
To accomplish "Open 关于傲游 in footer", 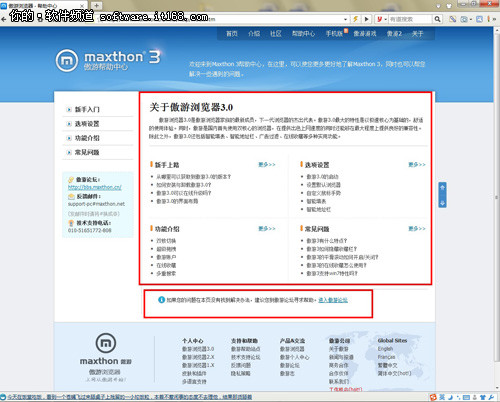I will pyautogui.click(x=339, y=349).
